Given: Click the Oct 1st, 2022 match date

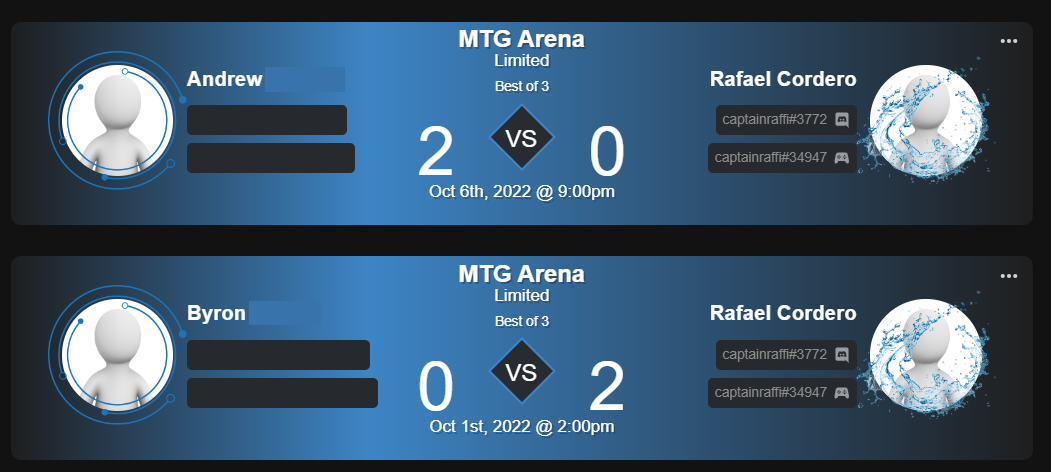Looking at the screenshot, I should (x=521, y=426).
